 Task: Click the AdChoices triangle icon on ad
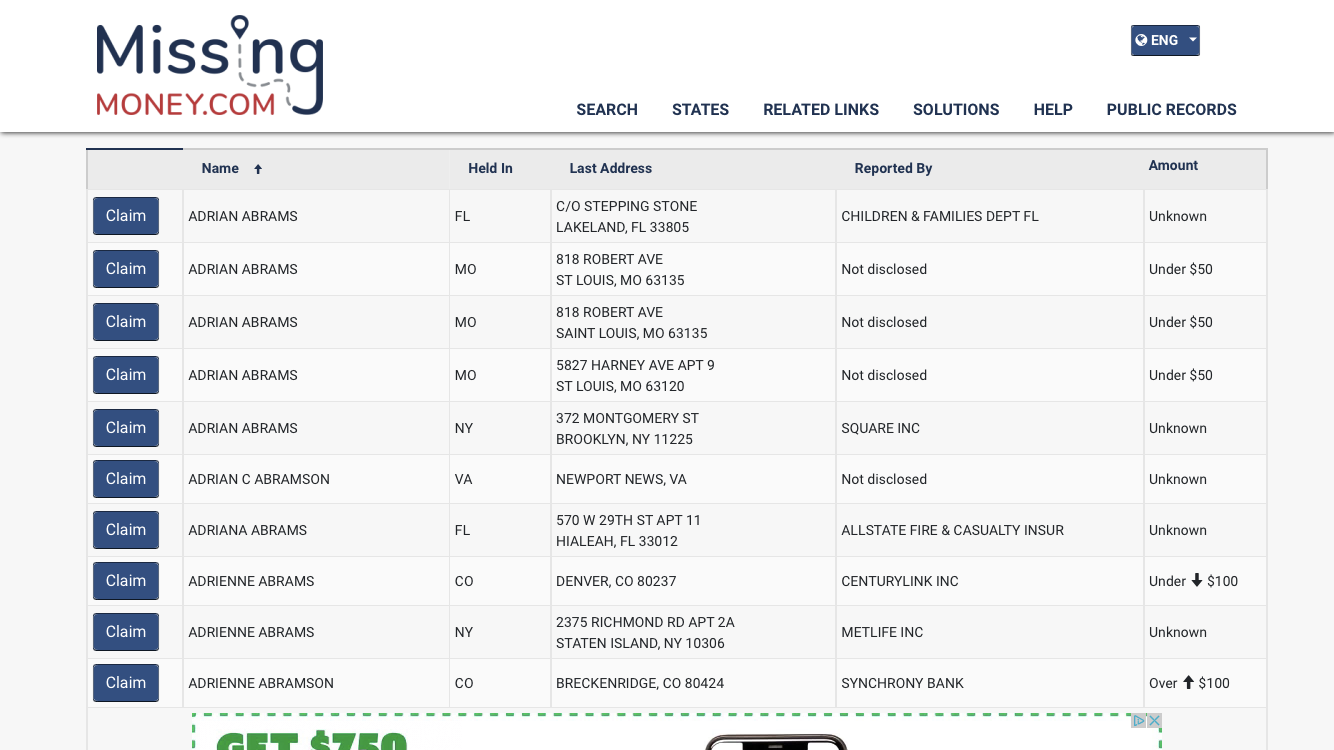coord(1138,720)
